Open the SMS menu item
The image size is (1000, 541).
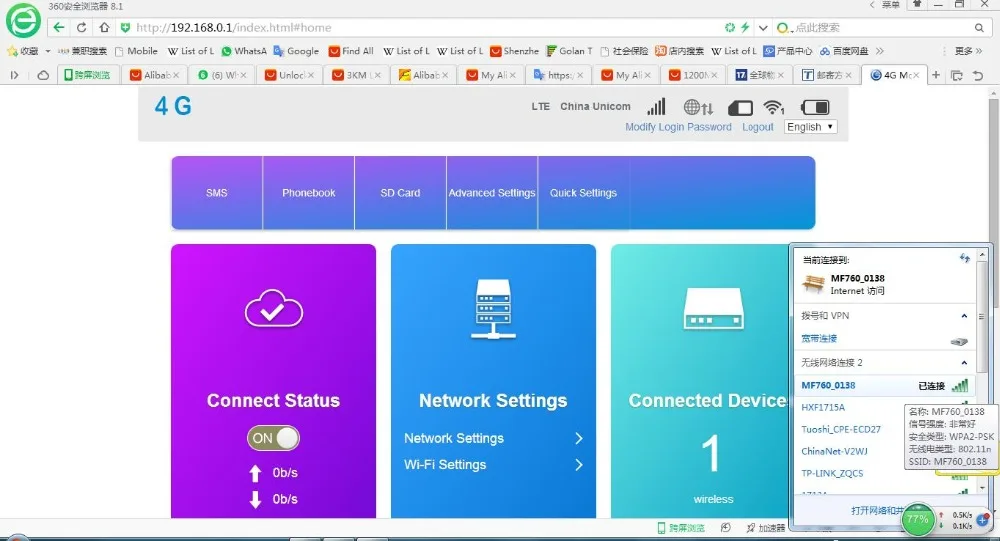(x=217, y=193)
